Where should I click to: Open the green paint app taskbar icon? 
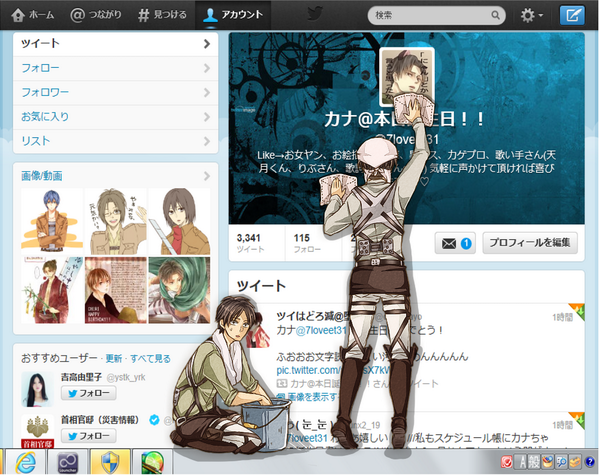152,462
